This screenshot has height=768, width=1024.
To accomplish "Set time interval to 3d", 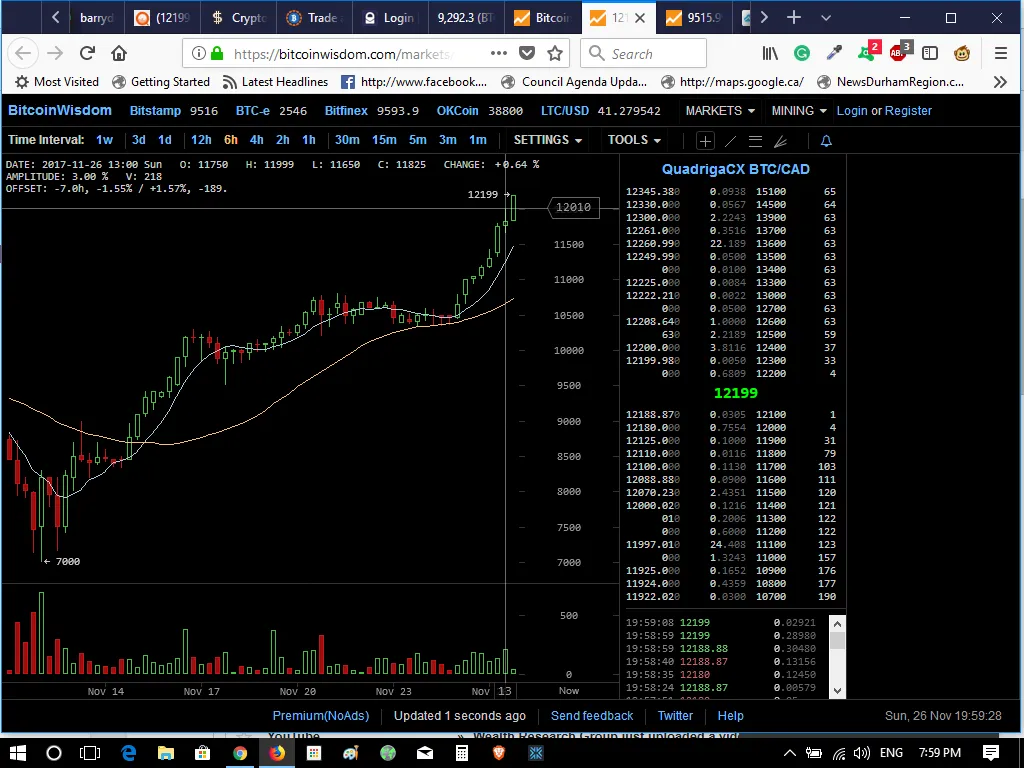I will click(138, 140).
